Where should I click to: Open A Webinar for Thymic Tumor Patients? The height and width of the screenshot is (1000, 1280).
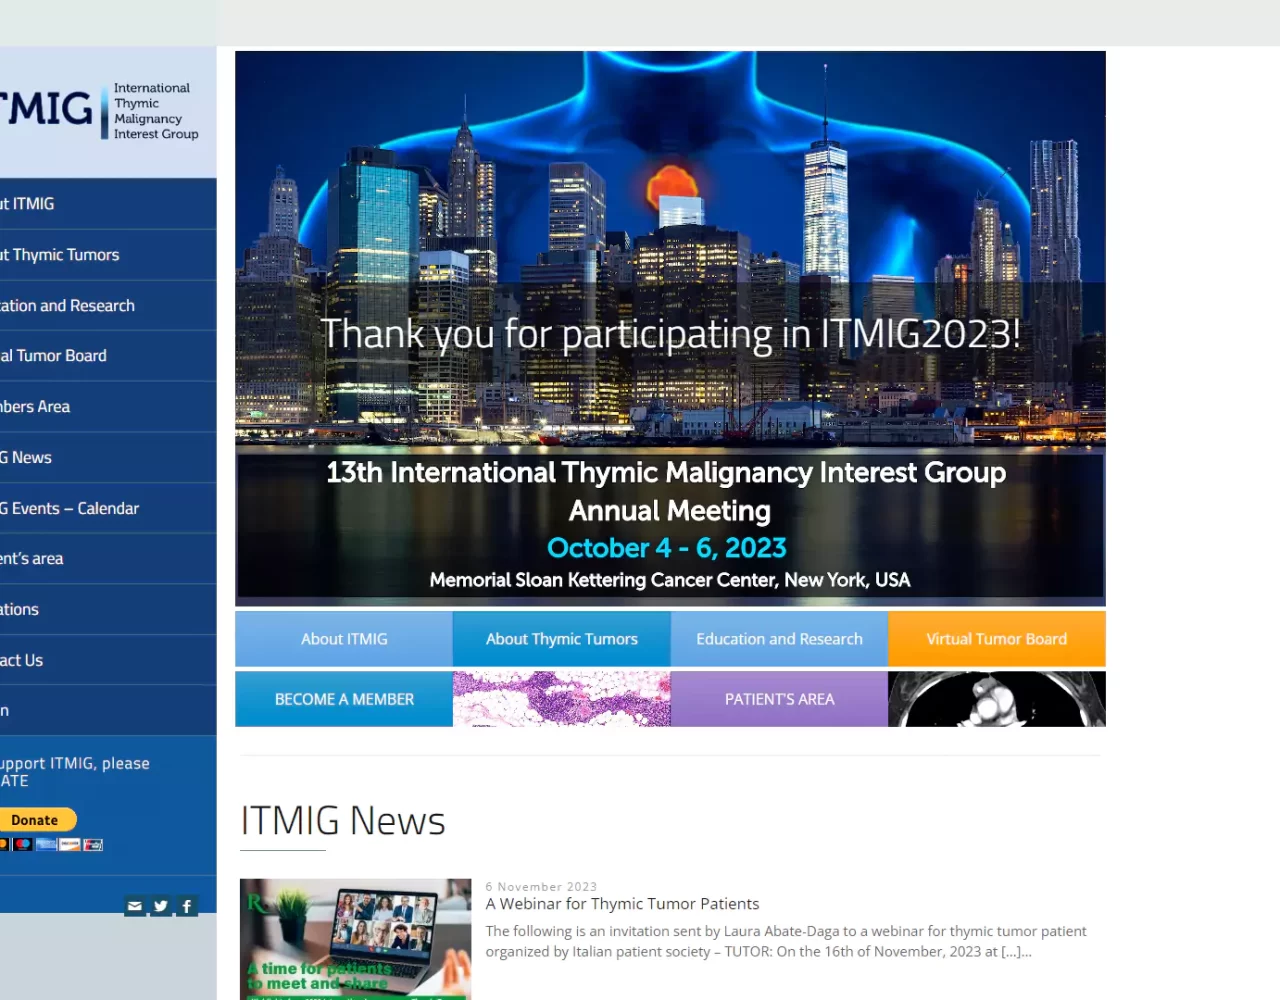click(x=622, y=904)
